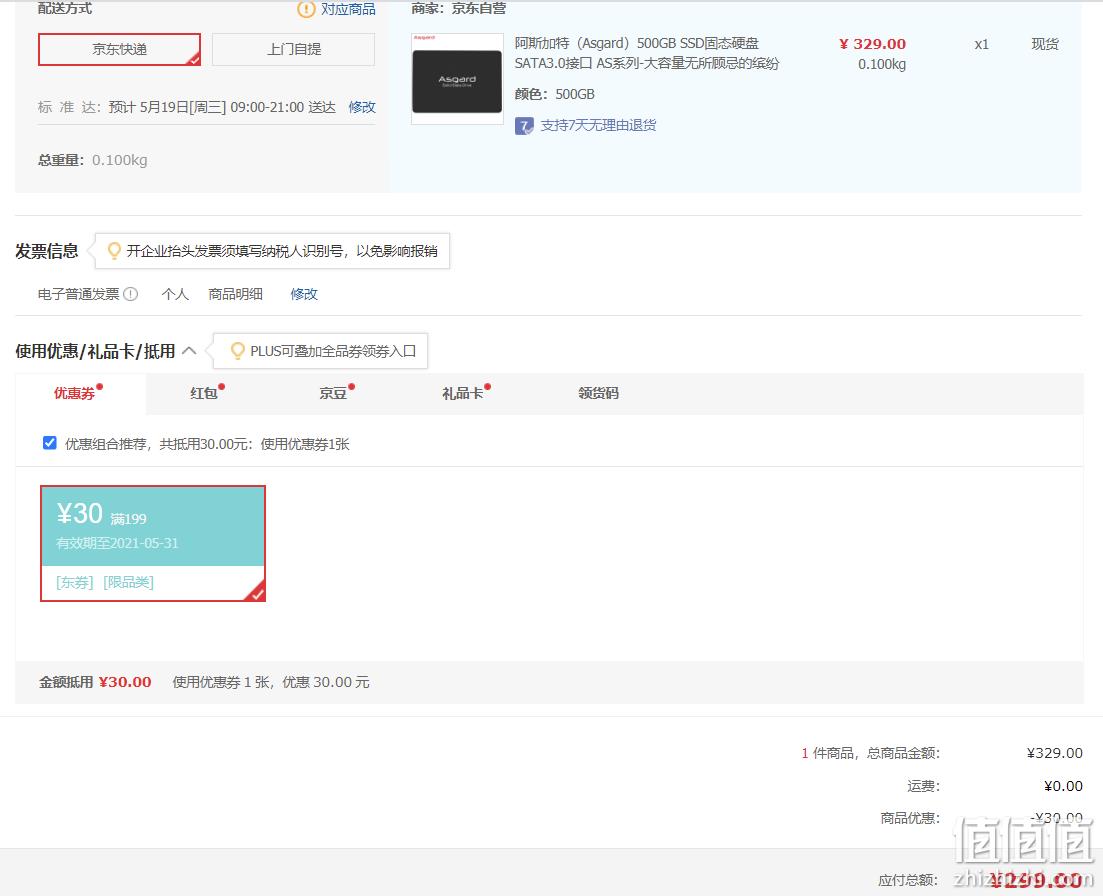Screen dimensions: 1103x896
Task: Click 修改 in the invoice info row
Action: point(304,294)
